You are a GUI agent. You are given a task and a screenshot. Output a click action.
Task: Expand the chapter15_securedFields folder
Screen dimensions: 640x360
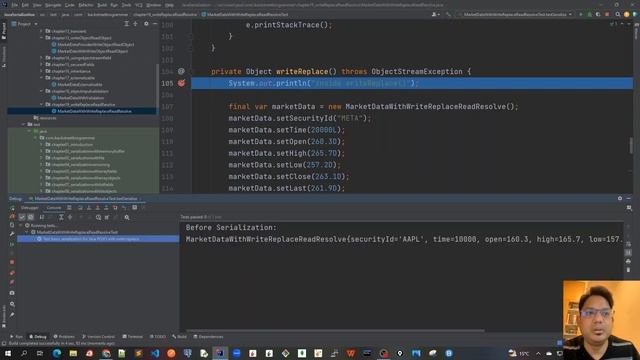click(42, 64)
